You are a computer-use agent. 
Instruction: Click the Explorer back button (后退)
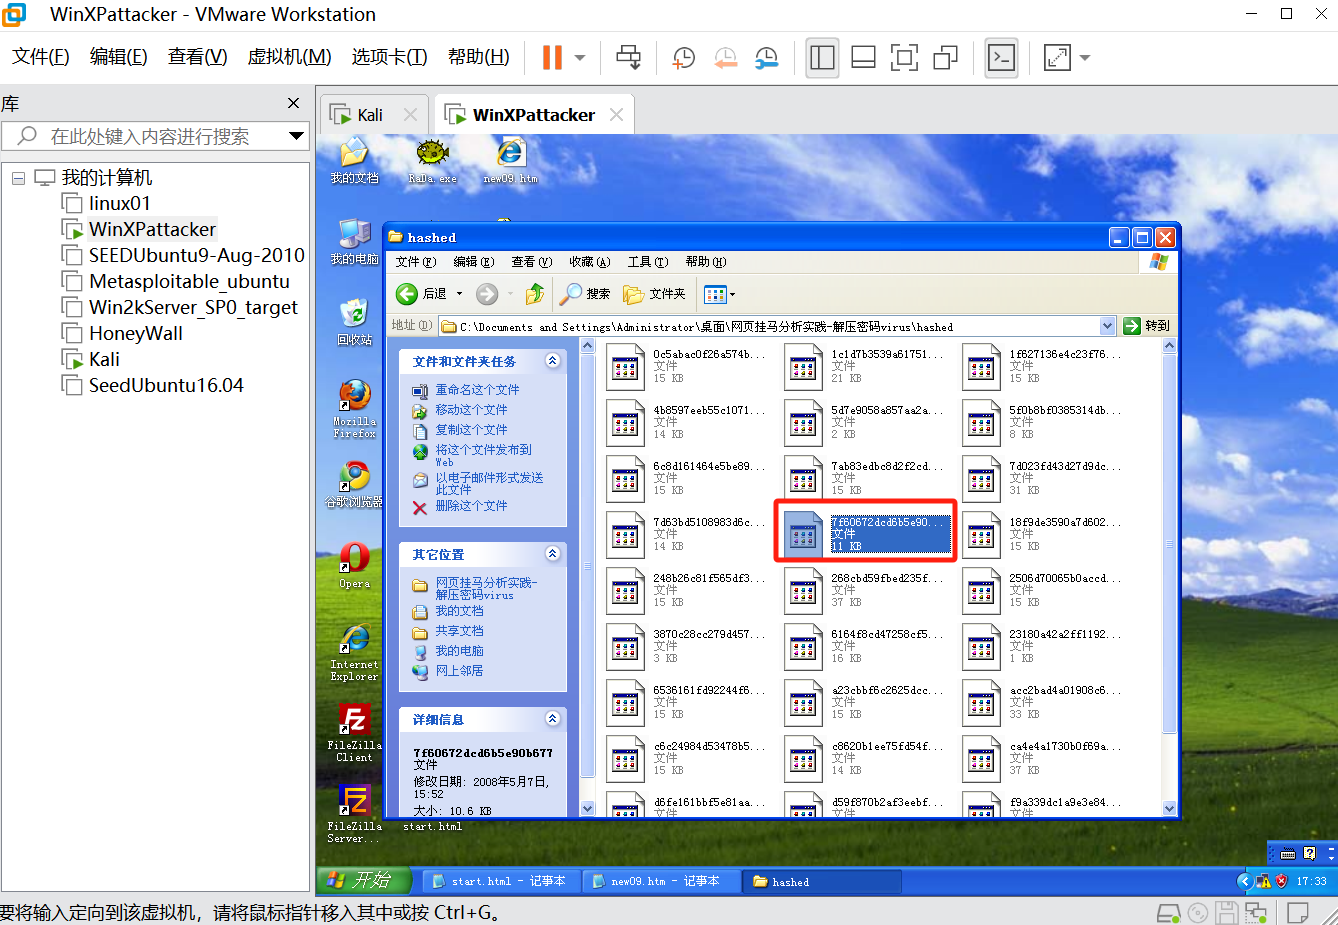(422, 294)
